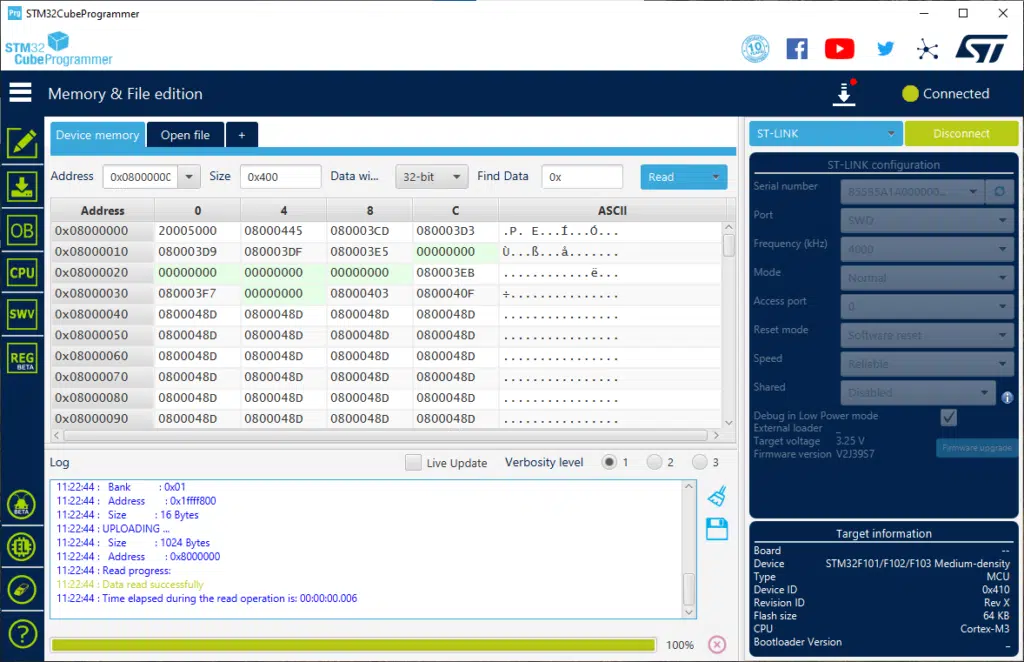This screenshot has width=1024, height=662.
Task: Open the beta bug icon in sidebar
Action: 22,505
